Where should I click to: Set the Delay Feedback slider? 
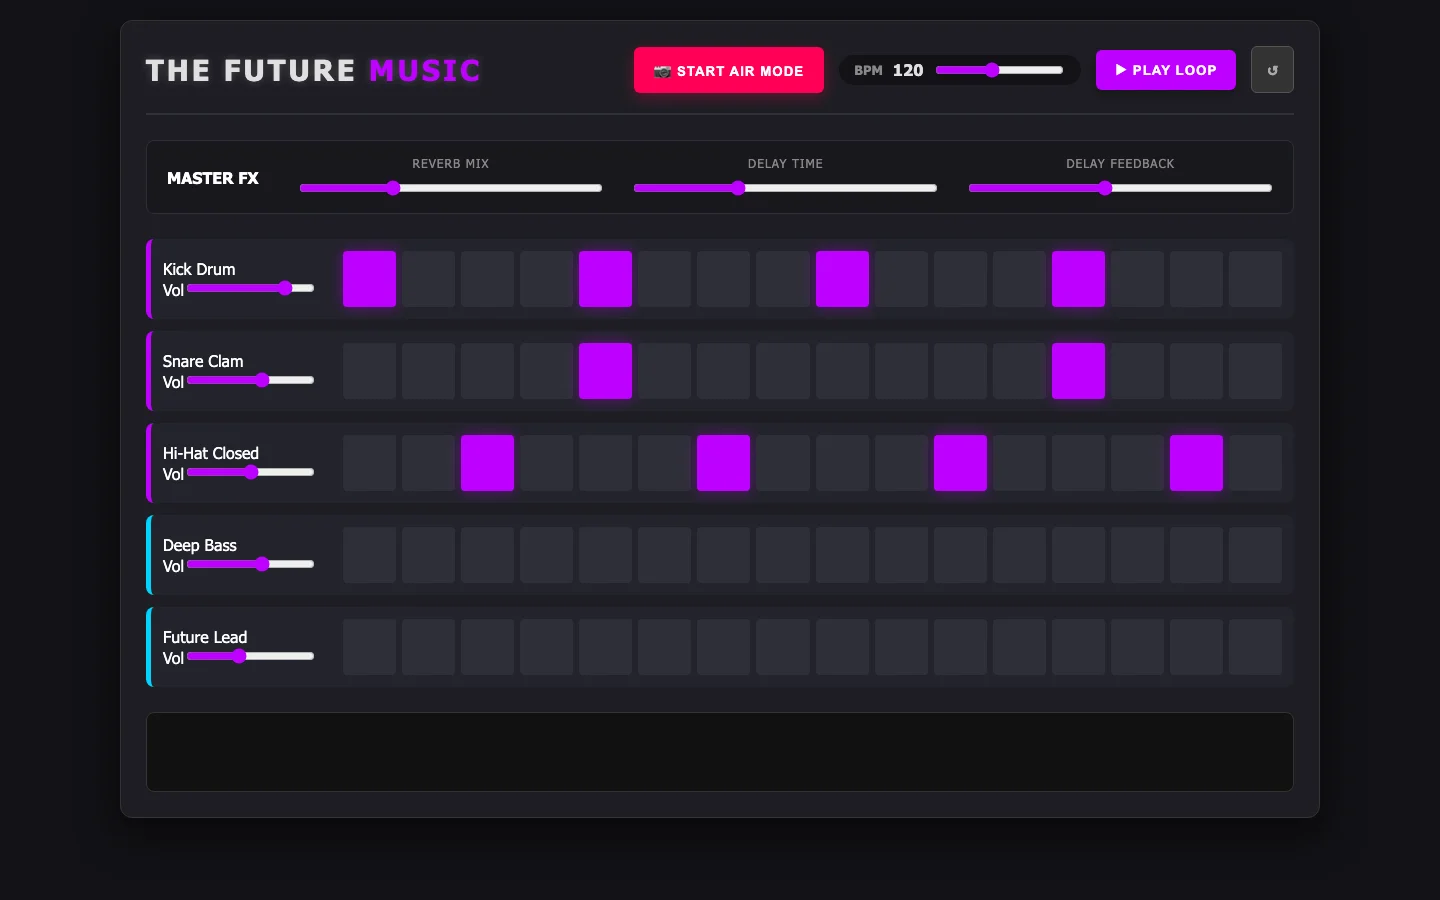coord(1120,188)
